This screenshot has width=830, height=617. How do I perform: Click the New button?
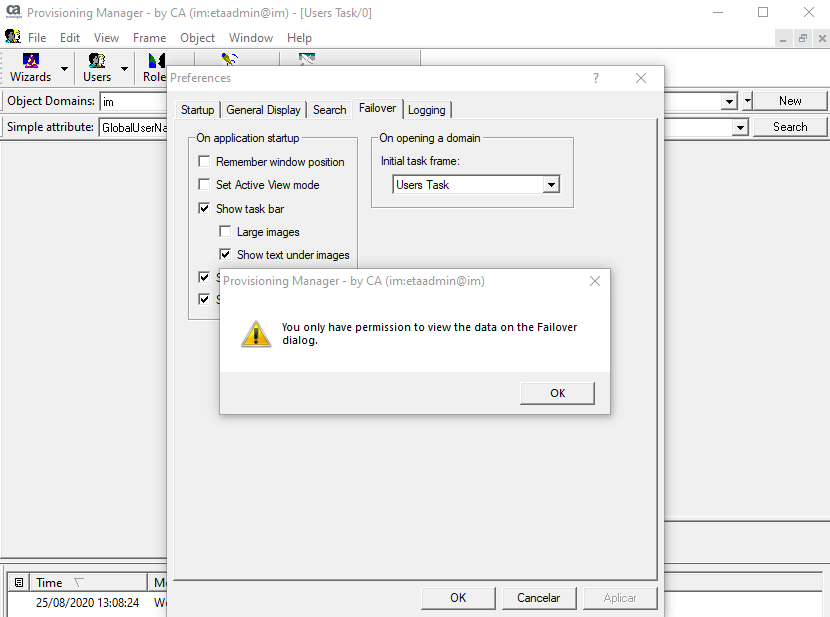[x=790, y=101]
